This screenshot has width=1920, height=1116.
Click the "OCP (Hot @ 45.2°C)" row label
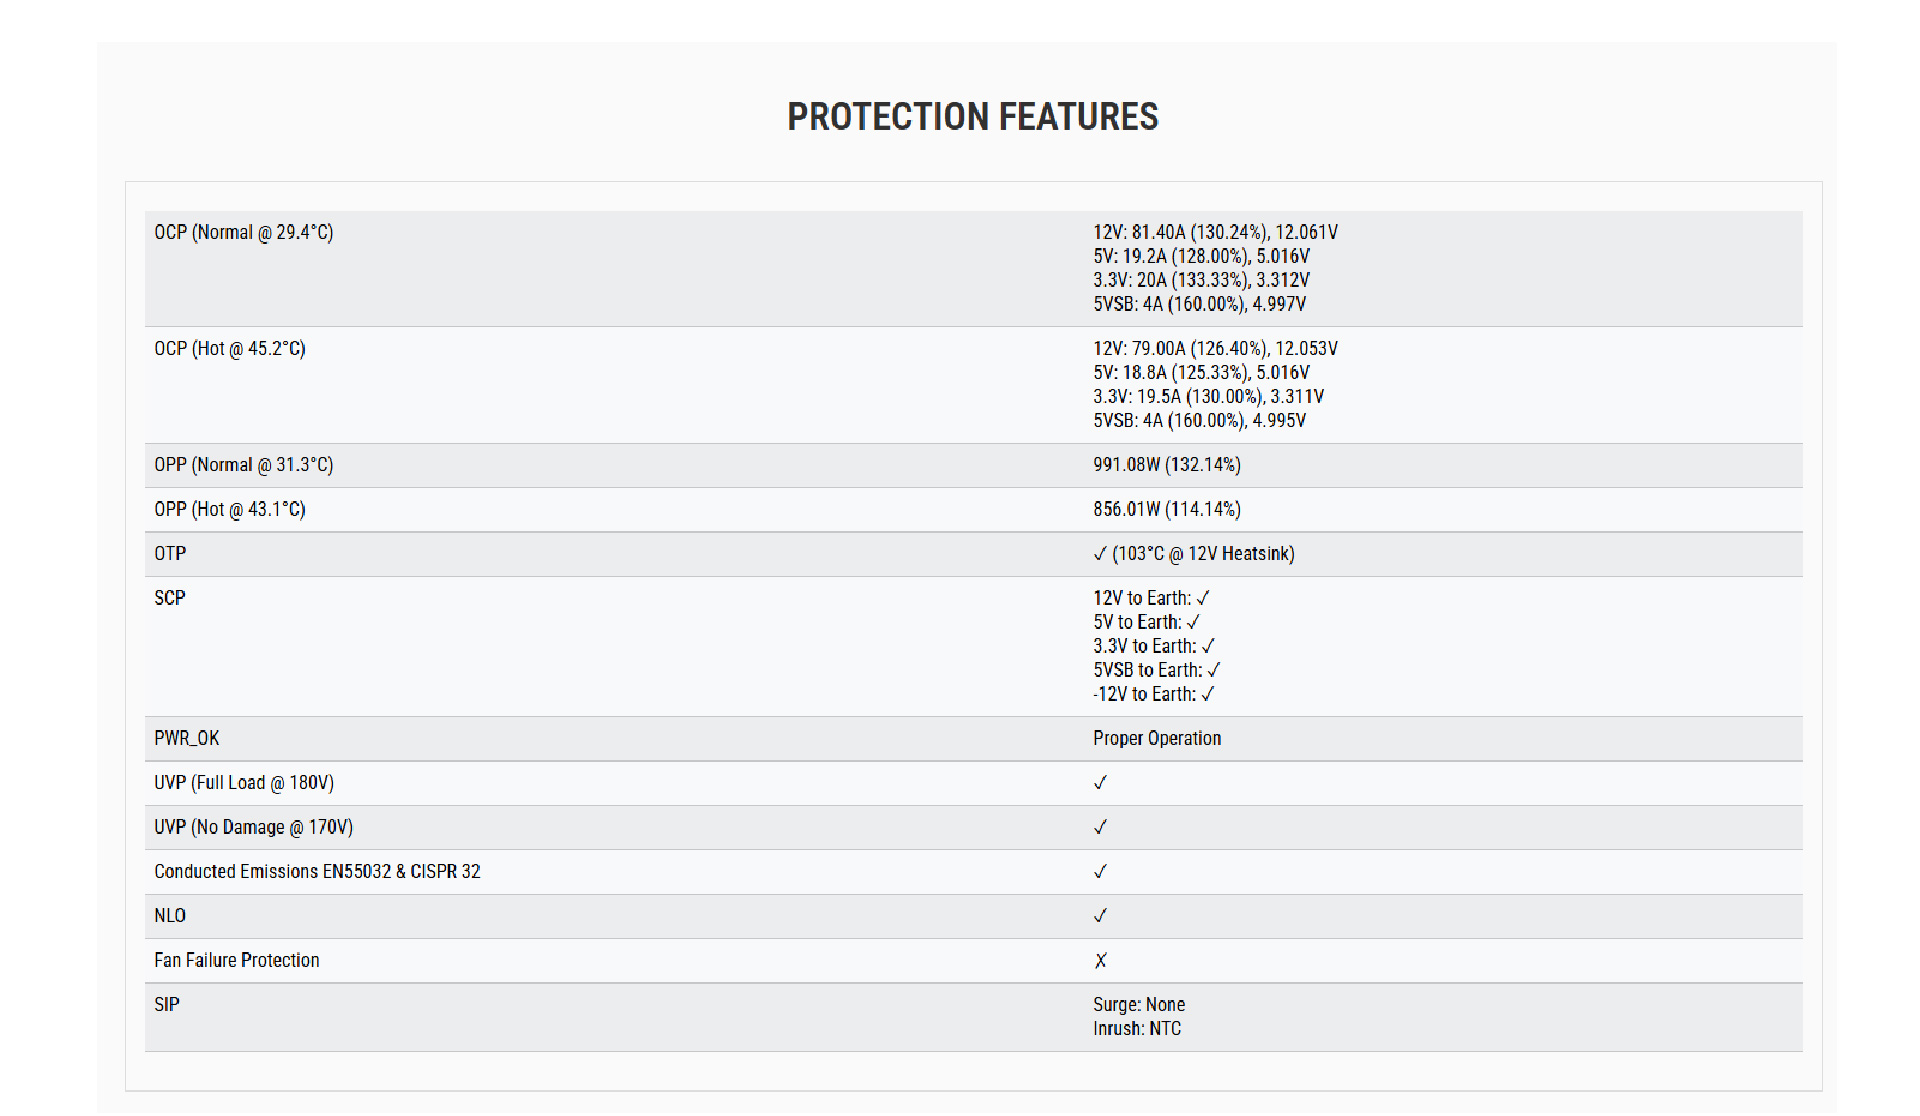tap(229, 349)
